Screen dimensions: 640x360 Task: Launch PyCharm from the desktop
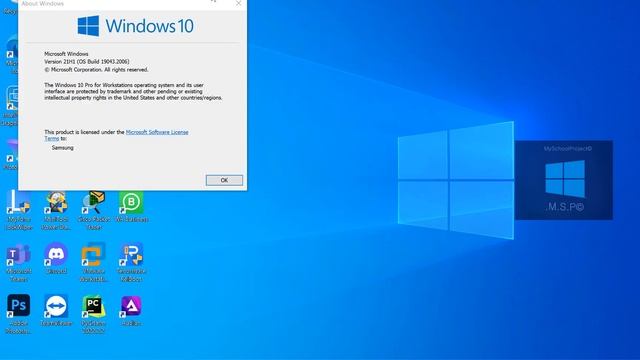pos(94,315)
